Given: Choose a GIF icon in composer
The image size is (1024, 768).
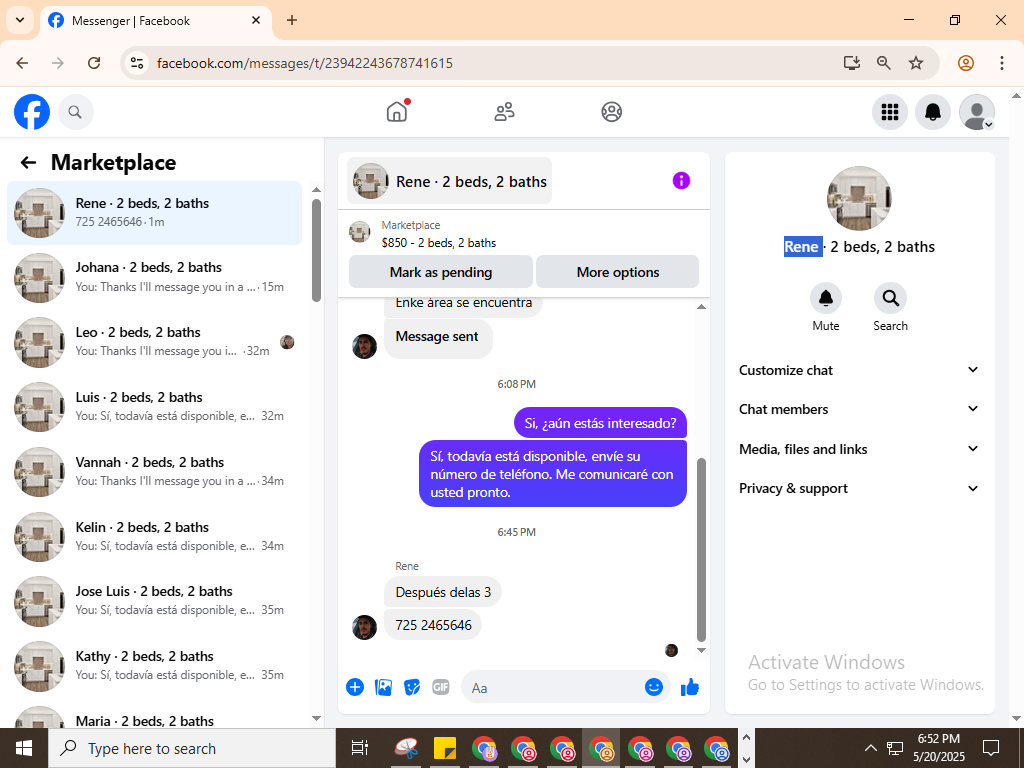Looking at the screenshot, I should 441,687.
